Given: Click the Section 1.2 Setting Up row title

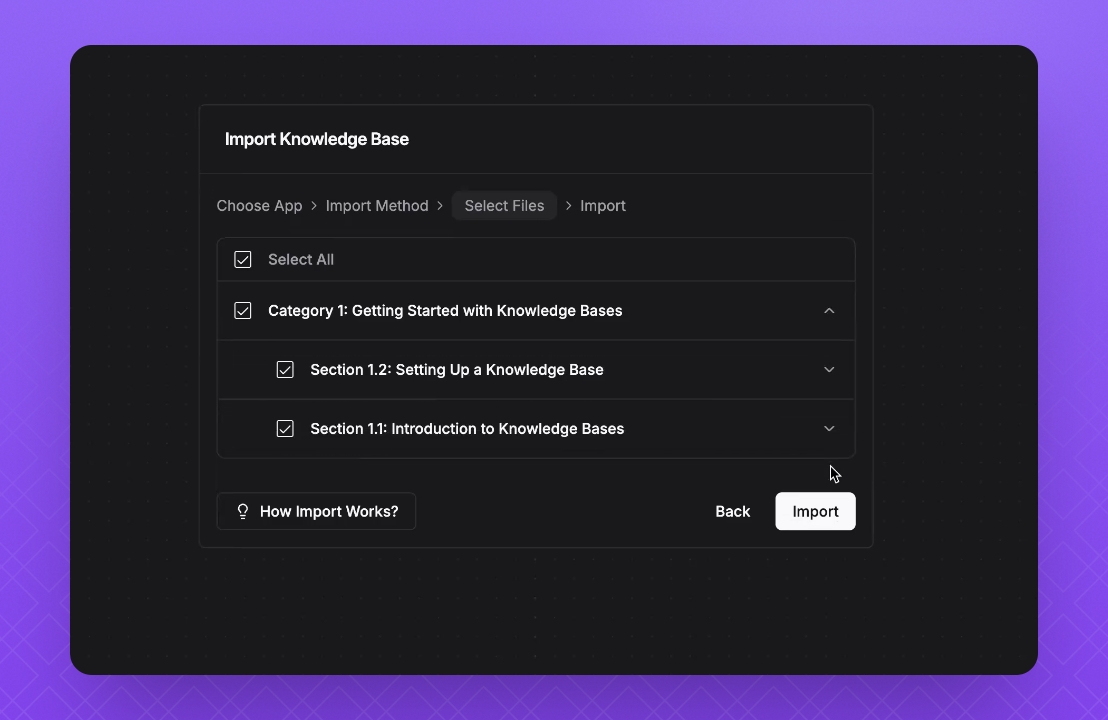Looking at the screenshot, I should coord(456,370).
